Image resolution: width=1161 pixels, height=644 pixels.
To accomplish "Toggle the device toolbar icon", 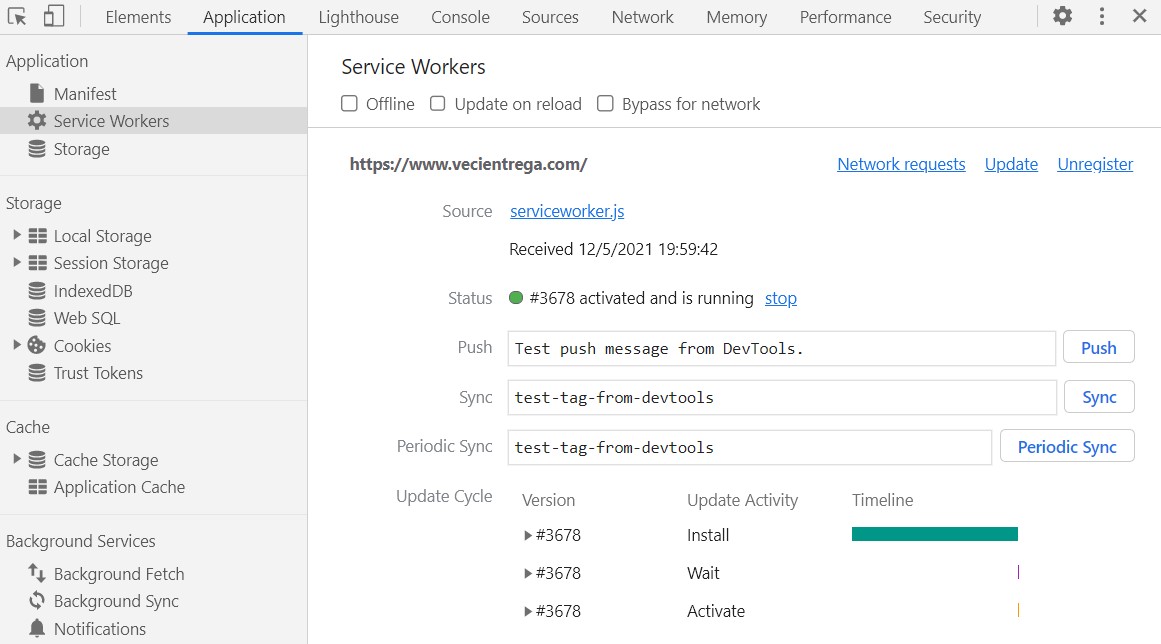I will [x=54, y=16].
